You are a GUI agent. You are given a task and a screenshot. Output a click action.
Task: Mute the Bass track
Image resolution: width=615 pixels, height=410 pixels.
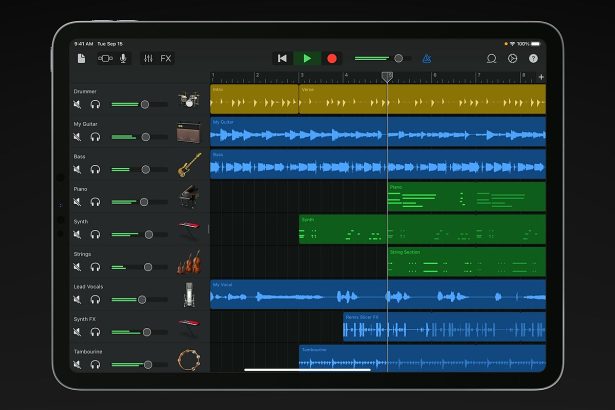point(77,169)
